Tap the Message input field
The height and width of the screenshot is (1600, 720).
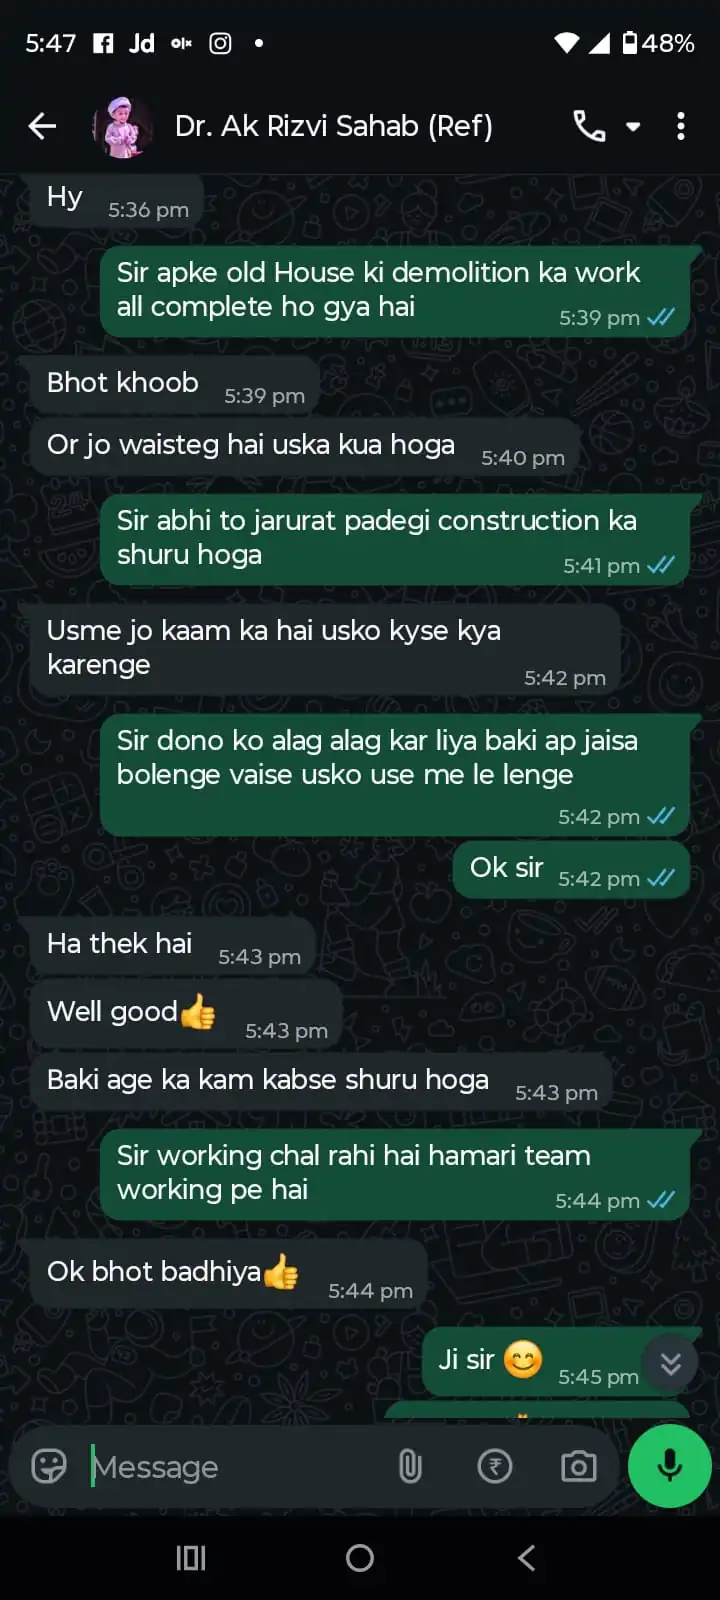[x=235, y=1467]
